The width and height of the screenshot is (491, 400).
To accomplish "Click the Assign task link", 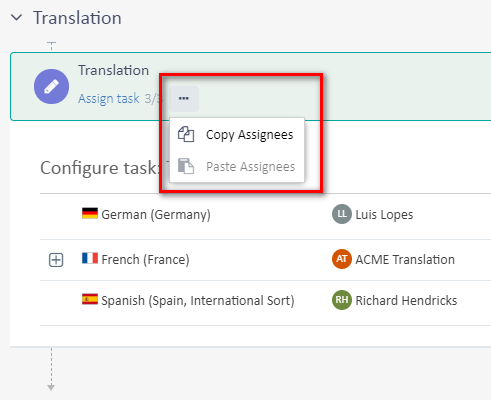I will pyautogui.click(x=109, y=99).
